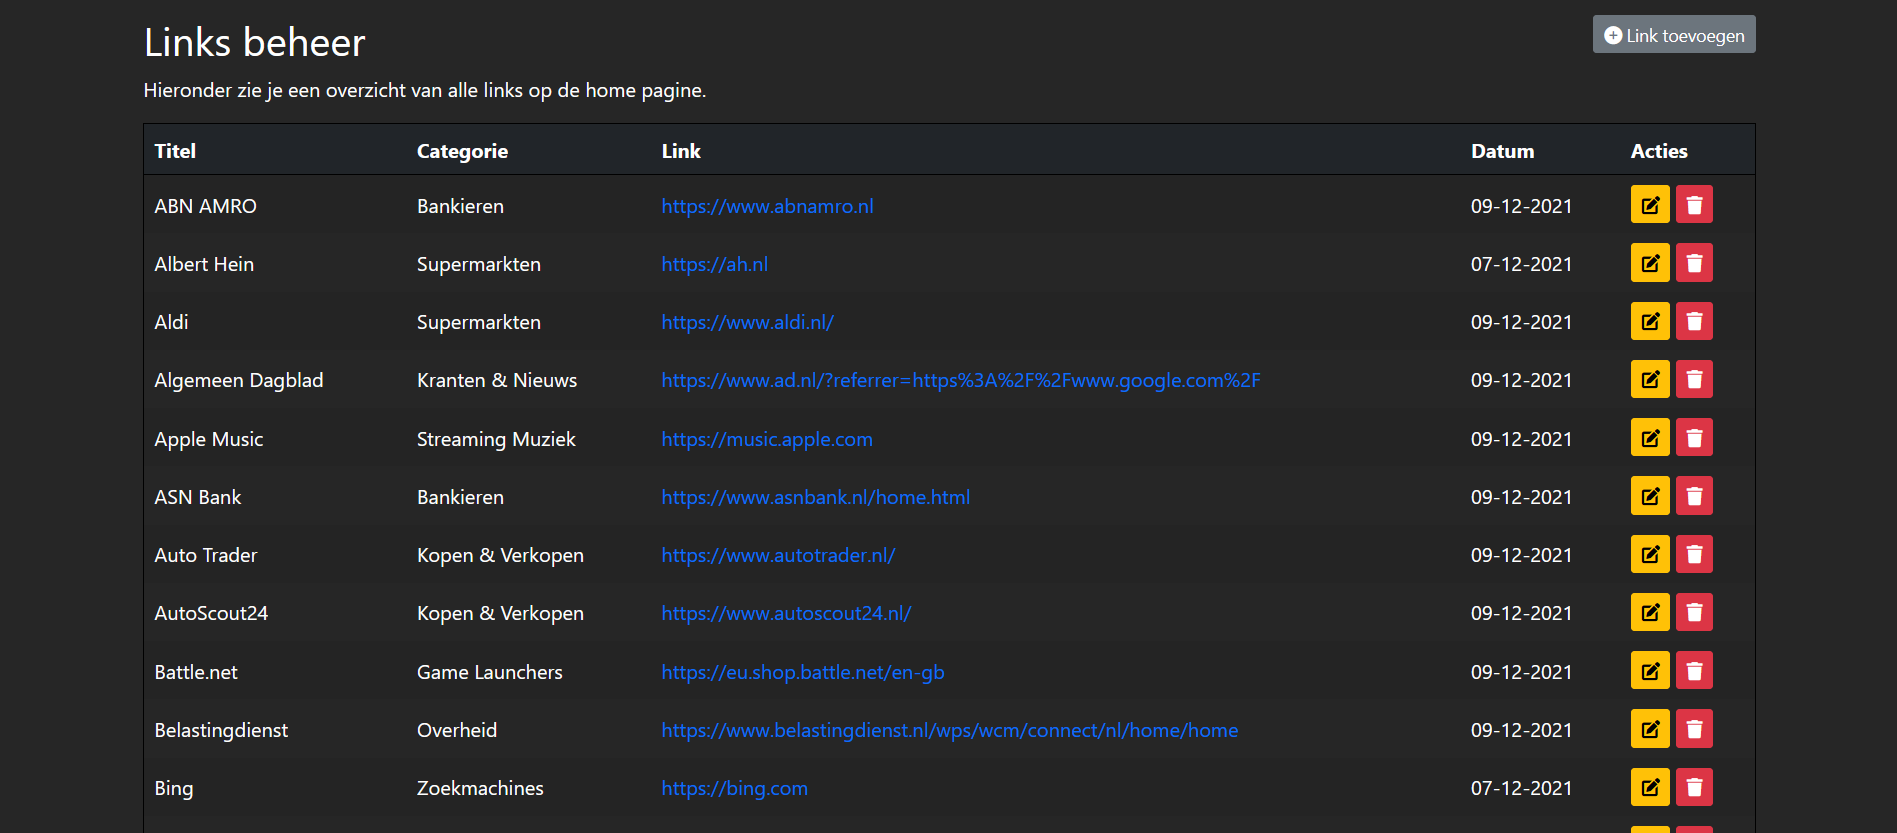
Task: Select the 'Kranten & Nieuws' category cell
Action: pyautogui.click(x=497, y=380)
